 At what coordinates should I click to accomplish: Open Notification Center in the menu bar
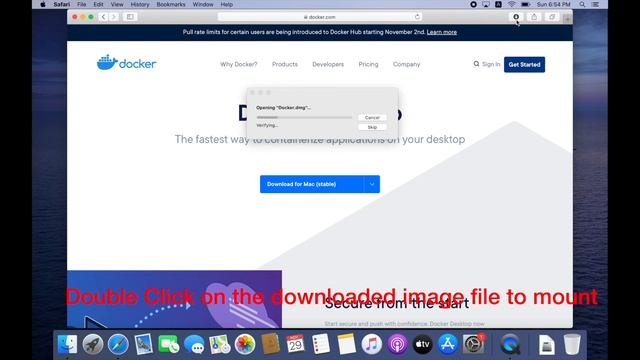[596, 4]
